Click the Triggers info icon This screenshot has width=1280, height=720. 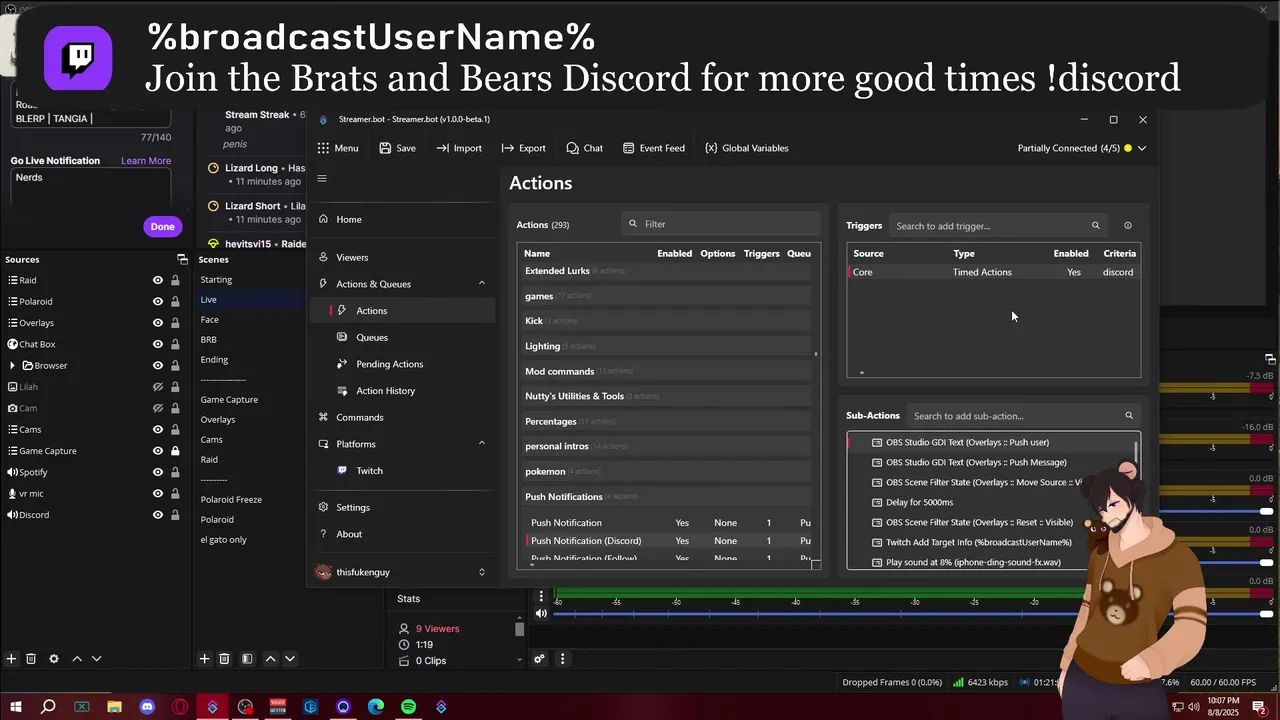coord(1128,226)
